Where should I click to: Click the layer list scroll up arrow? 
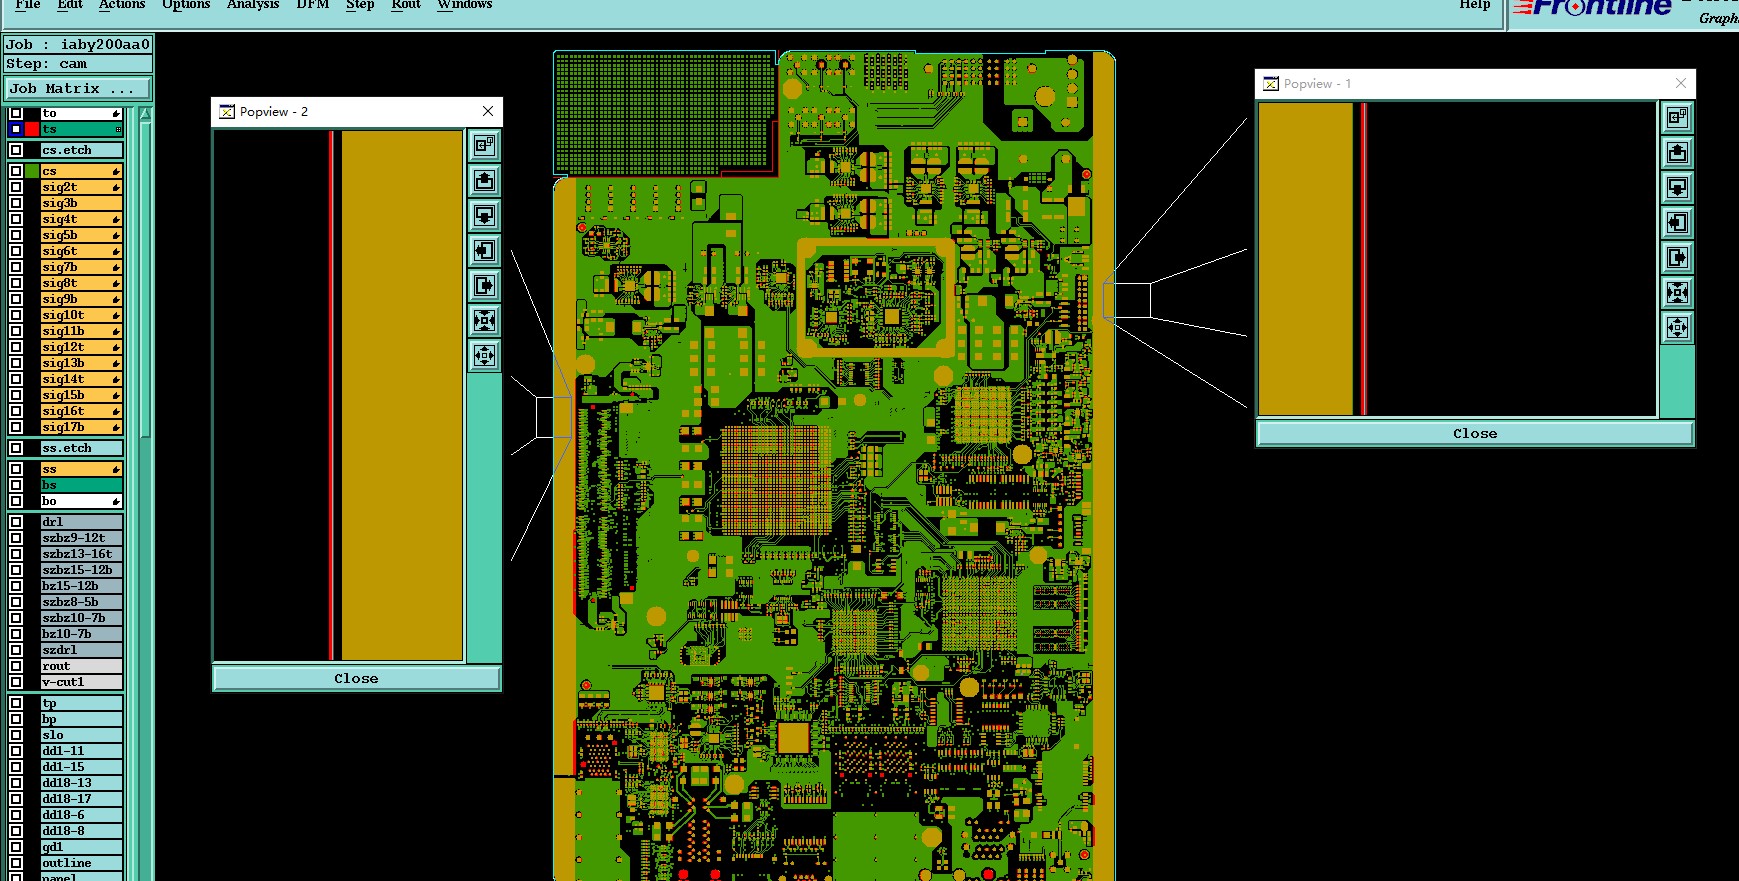click(146, 114)
